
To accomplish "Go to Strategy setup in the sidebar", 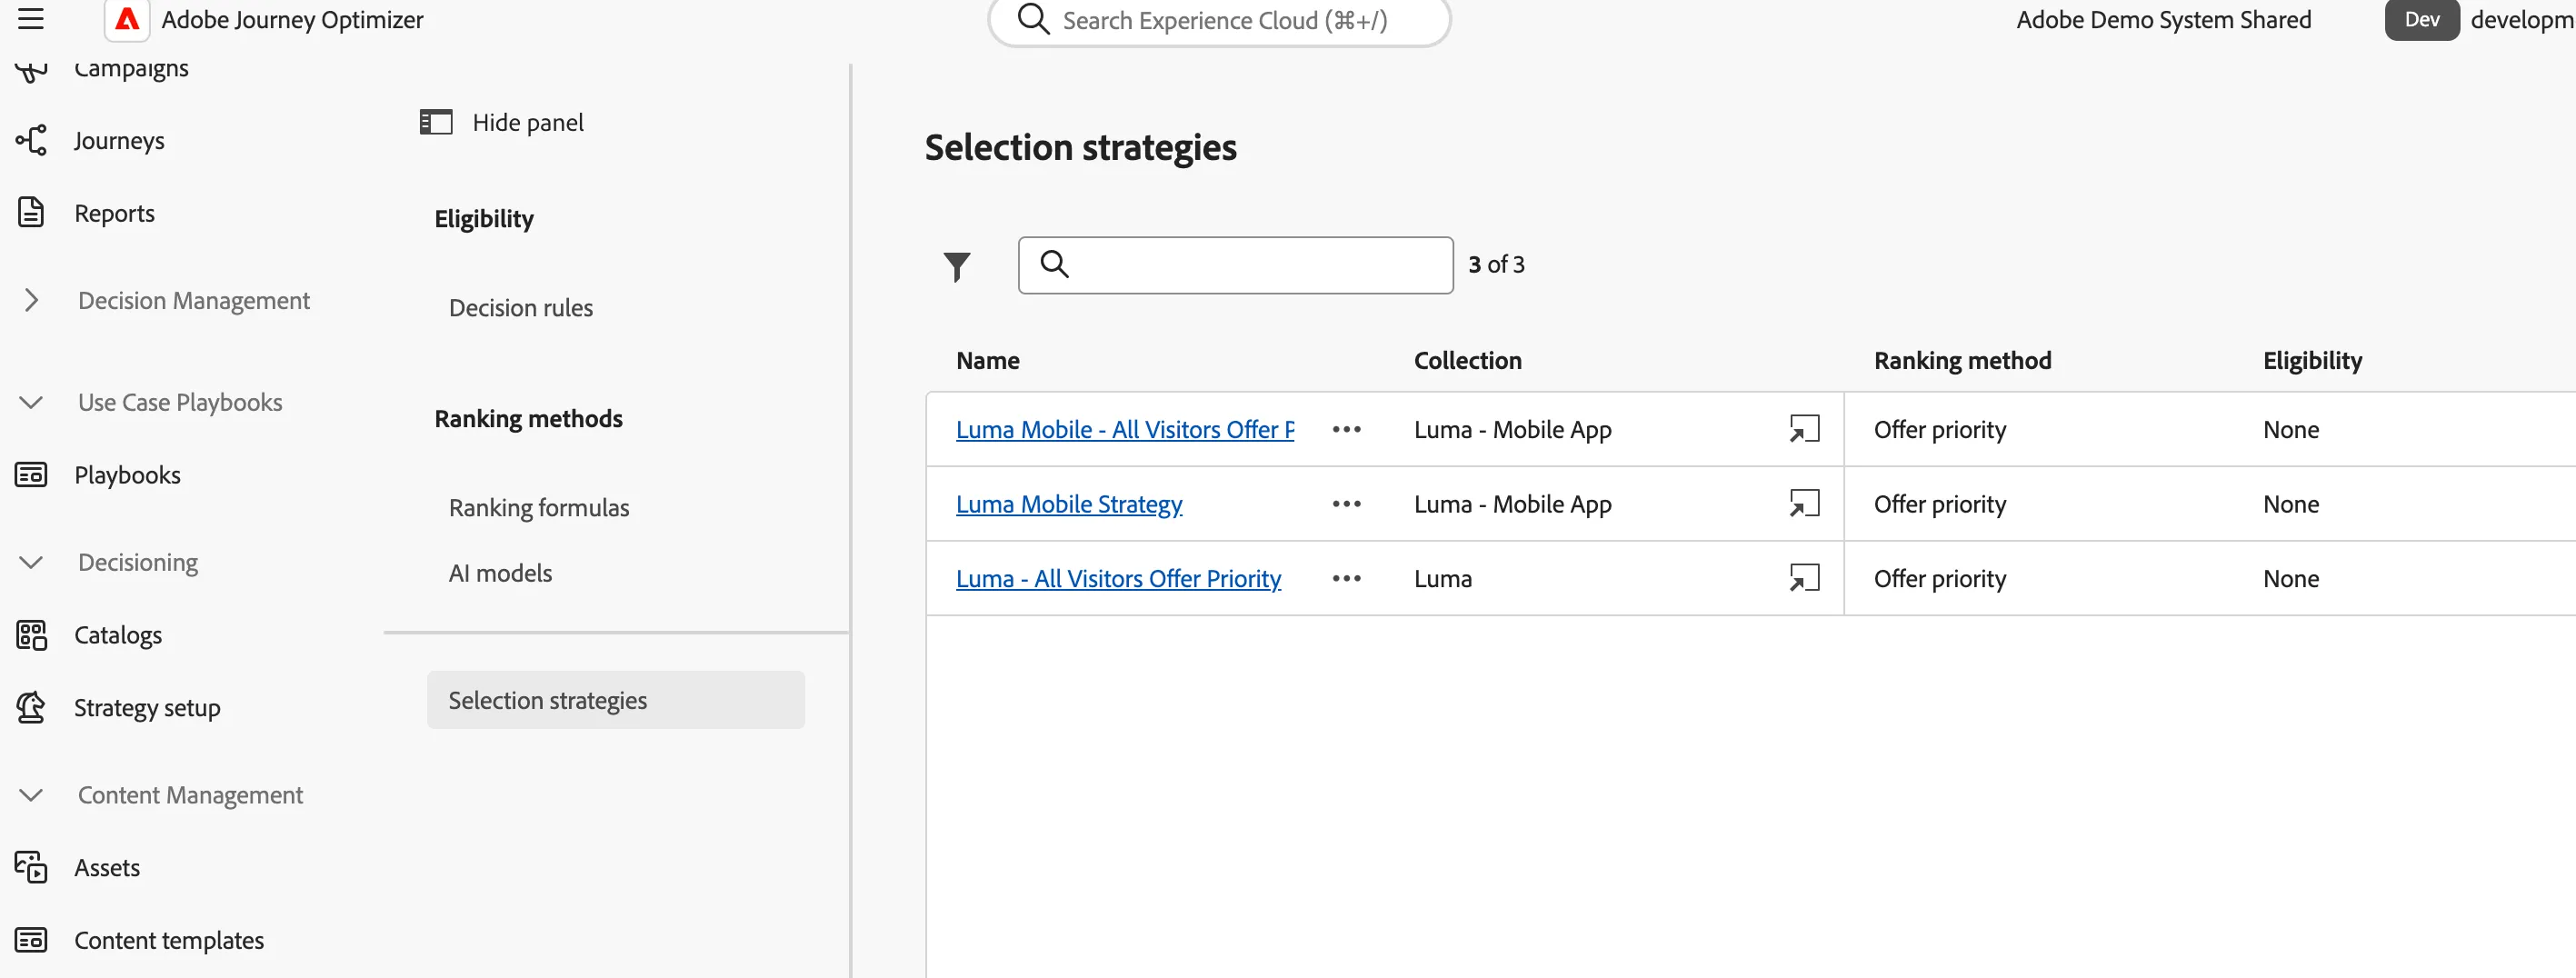I will 147,707.
